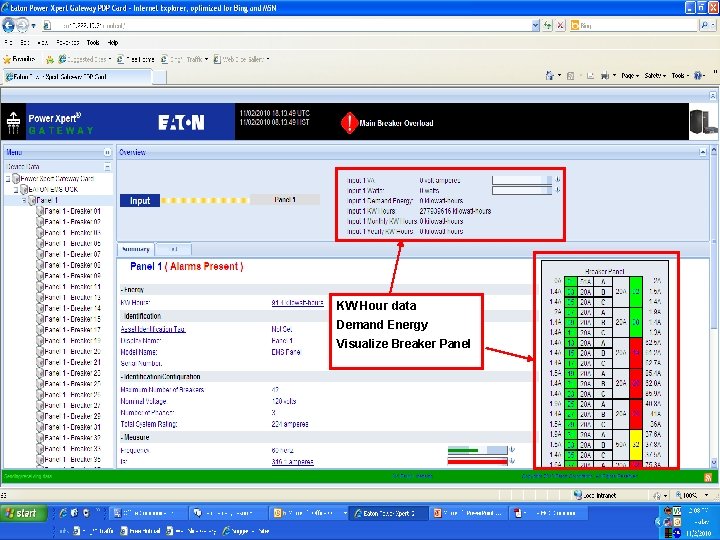720x540 pixels.
Task: Select the Eaton Power Xpert Gateway browser tab
Action: tap(77, 77)
